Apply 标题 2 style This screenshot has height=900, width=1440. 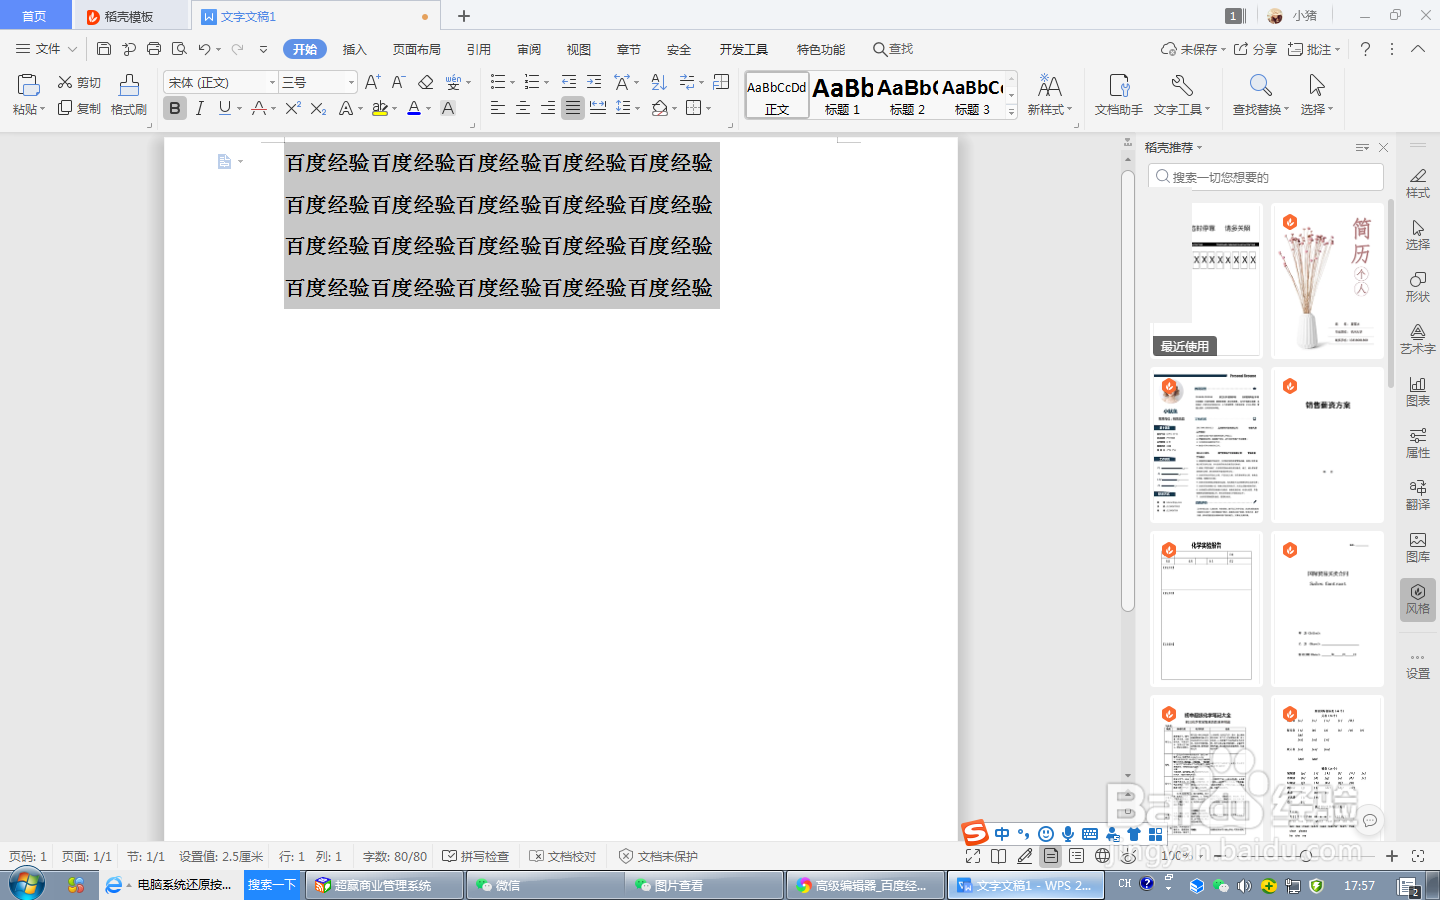coord(908,96)
